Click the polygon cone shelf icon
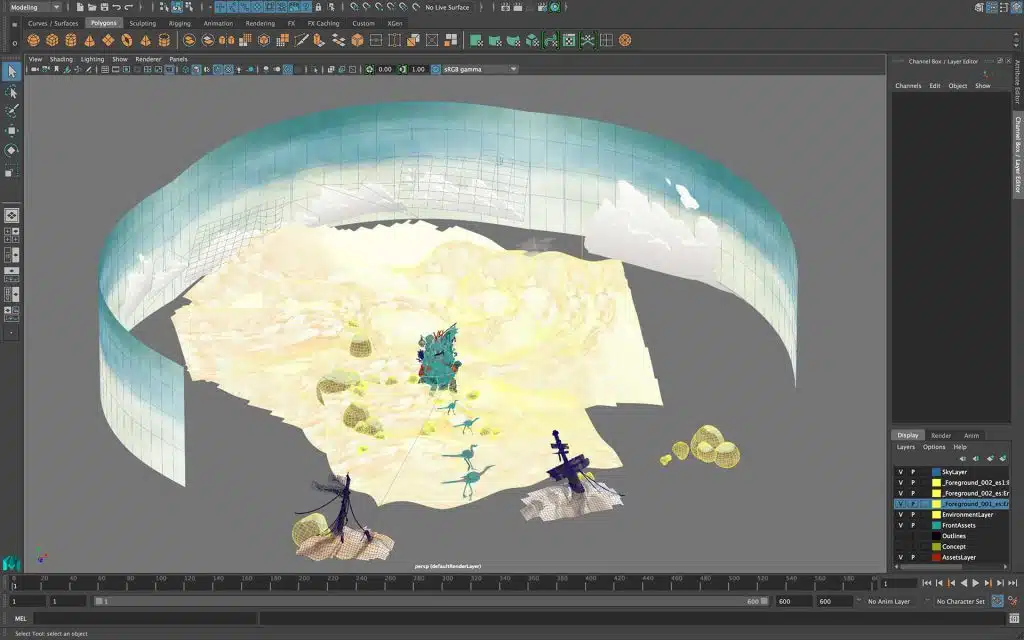The height and width of the screenshot is (640, 1024). (x=90, y=41)
